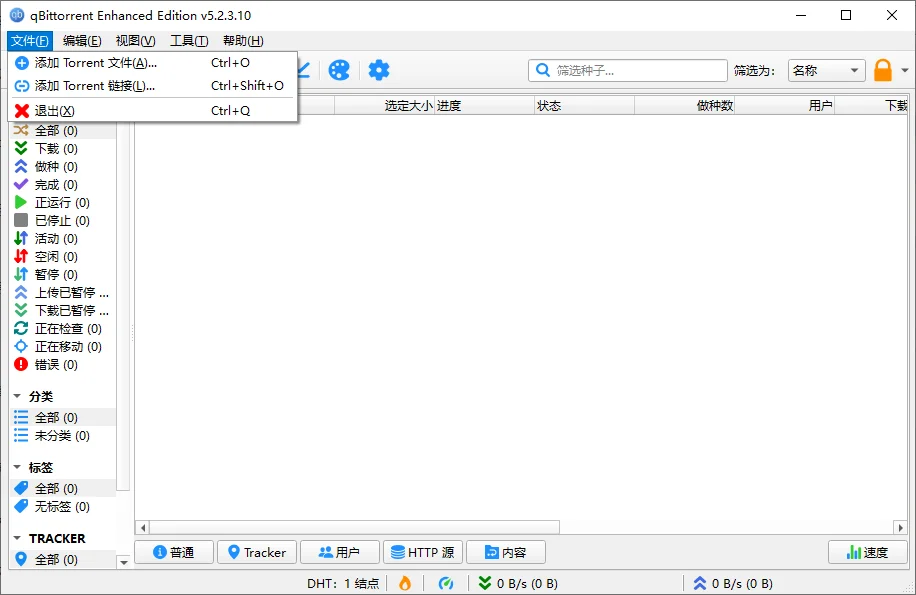Screen dimensions: 916x595
Task: Open the 工具(T) menu
Action: pos(189,41)
